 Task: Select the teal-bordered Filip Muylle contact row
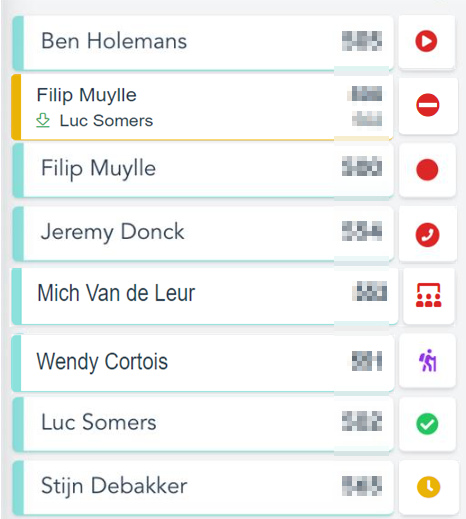(203, 170)
